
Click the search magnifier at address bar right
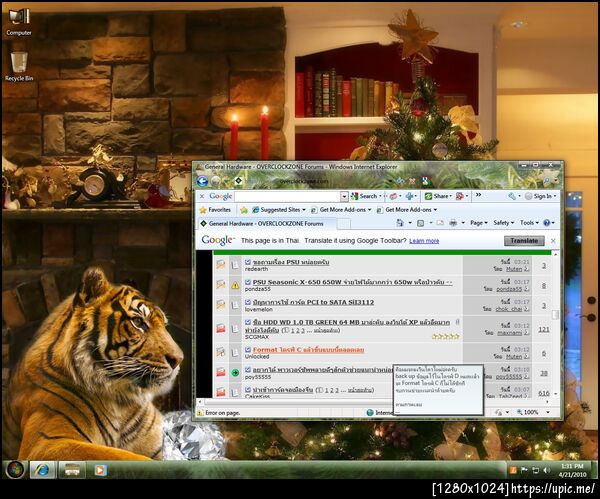(x=548, y=181)
